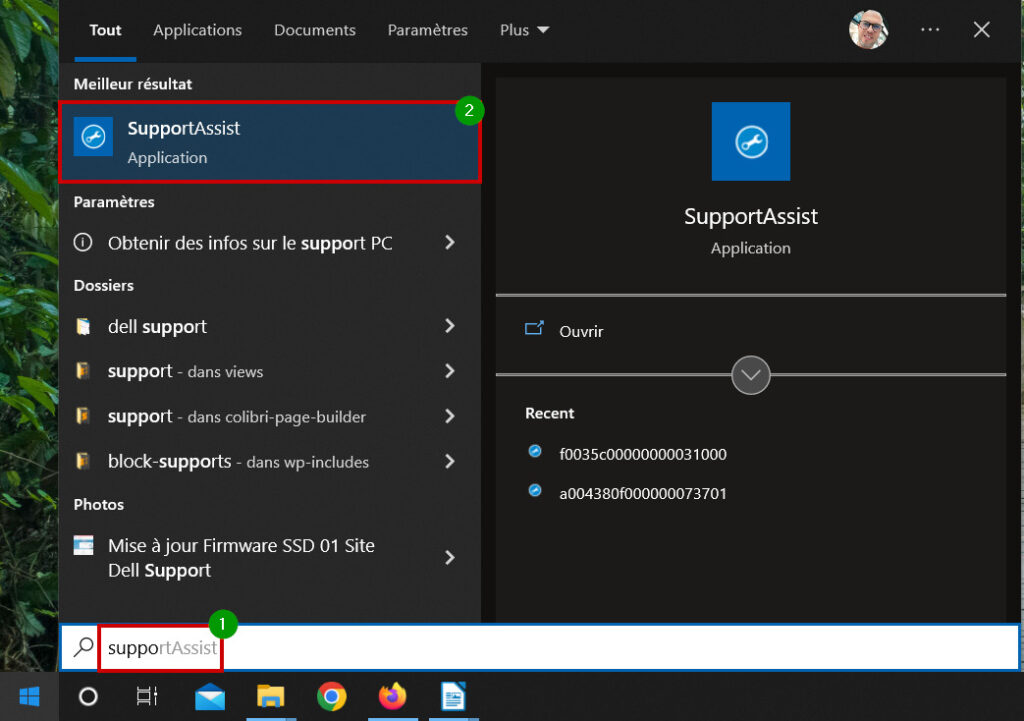Screen dimensions: 1024x721
Task: Click info icon beside 'Obtenir des infos'
Action: pyautogui.click(x=83, y=242)
